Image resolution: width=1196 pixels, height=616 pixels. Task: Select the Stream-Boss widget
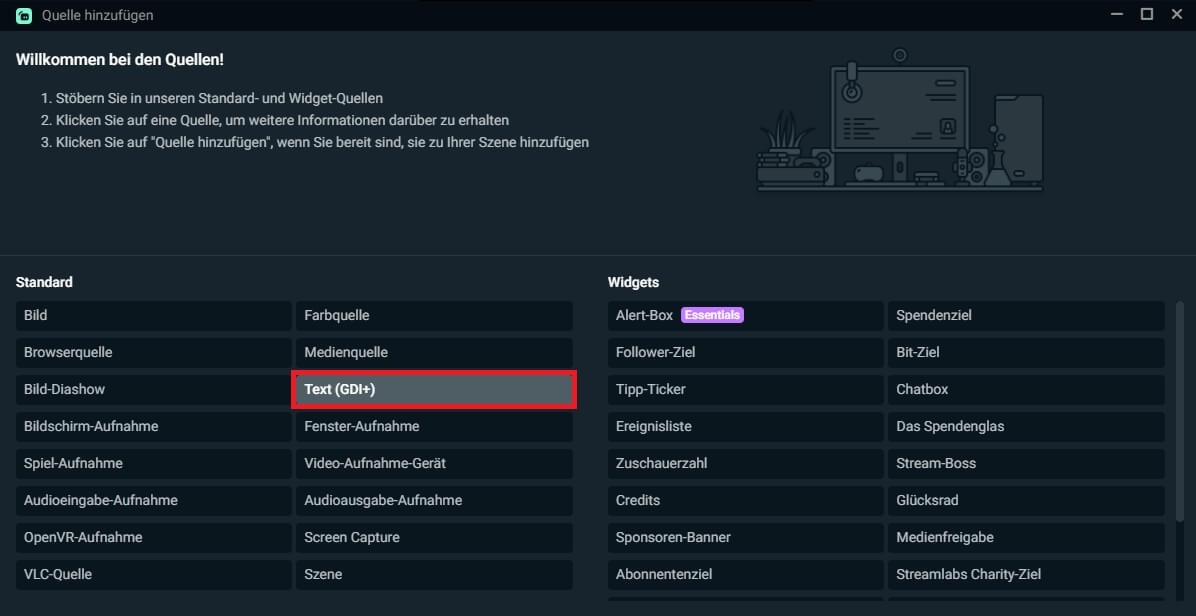point(1025,464)
